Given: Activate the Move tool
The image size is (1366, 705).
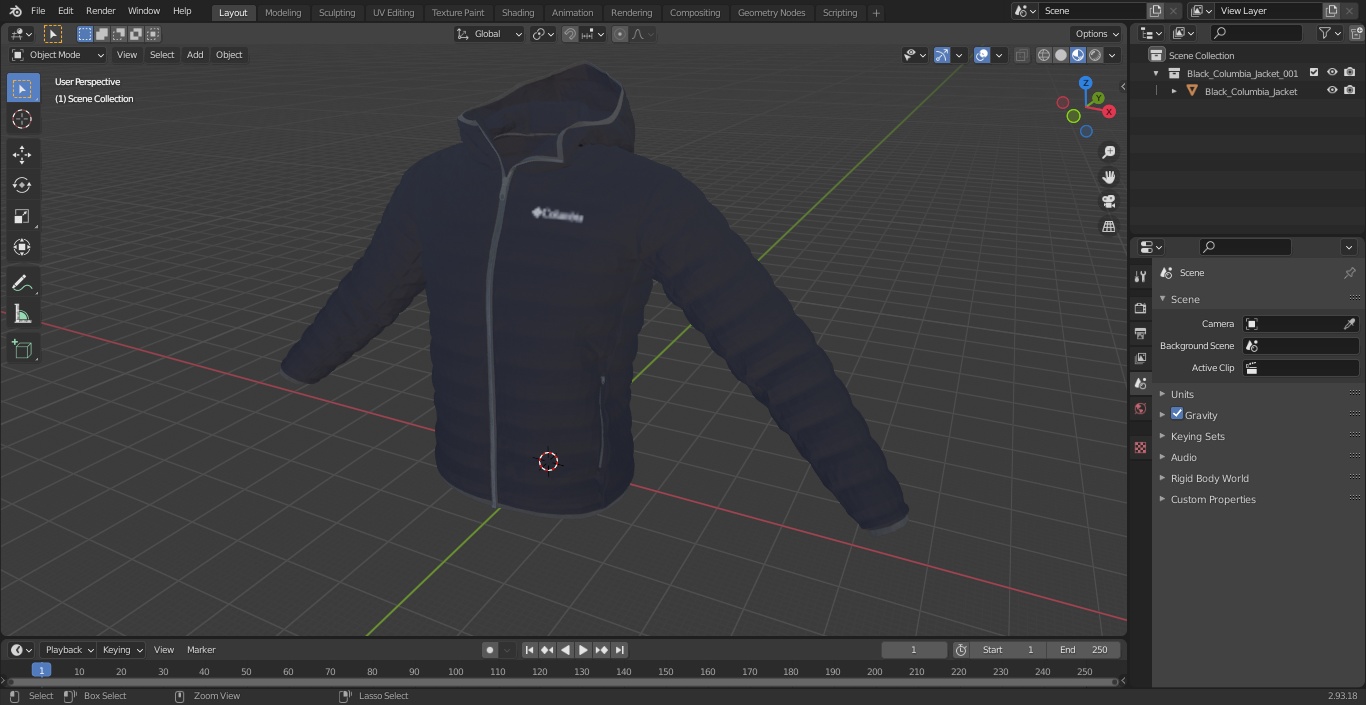Looking at the screenshot, I should coord(22,154).
